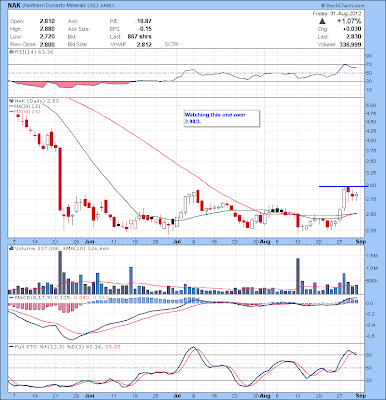Click the Sep label on price chart axis

click(x=361, y=241)
